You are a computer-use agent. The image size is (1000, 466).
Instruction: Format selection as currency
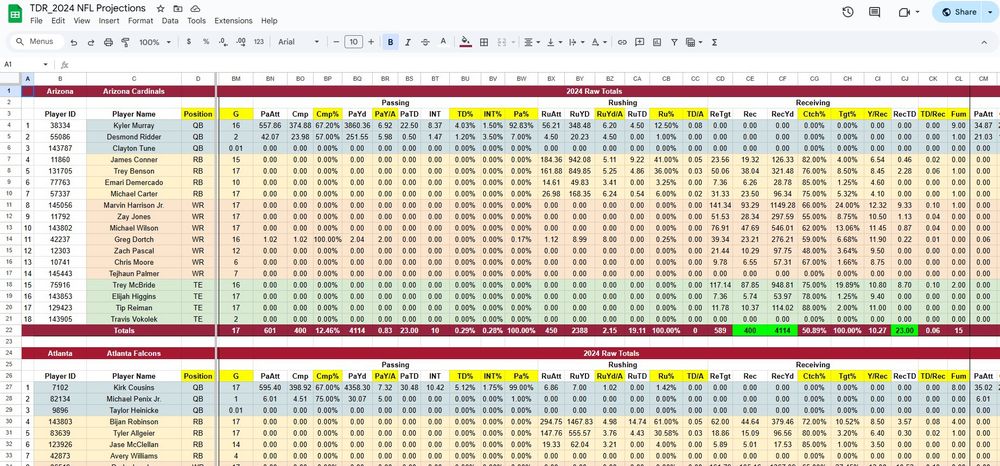pyautogui.click(x=189, y=42)
